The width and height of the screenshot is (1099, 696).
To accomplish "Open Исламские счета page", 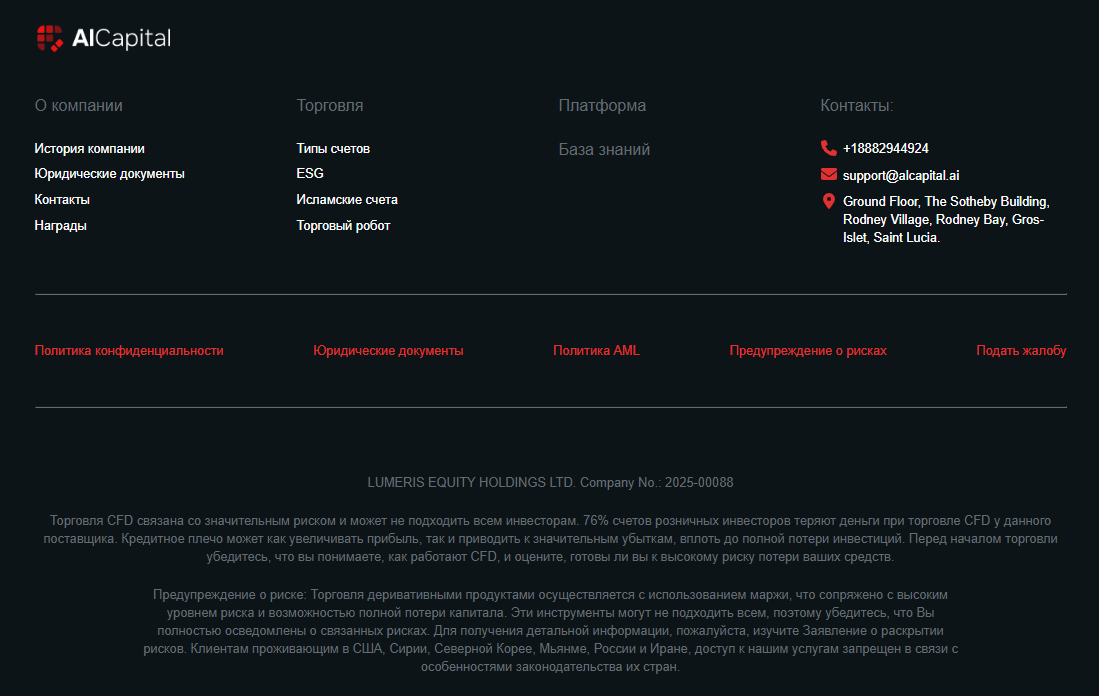I will 347,200.
